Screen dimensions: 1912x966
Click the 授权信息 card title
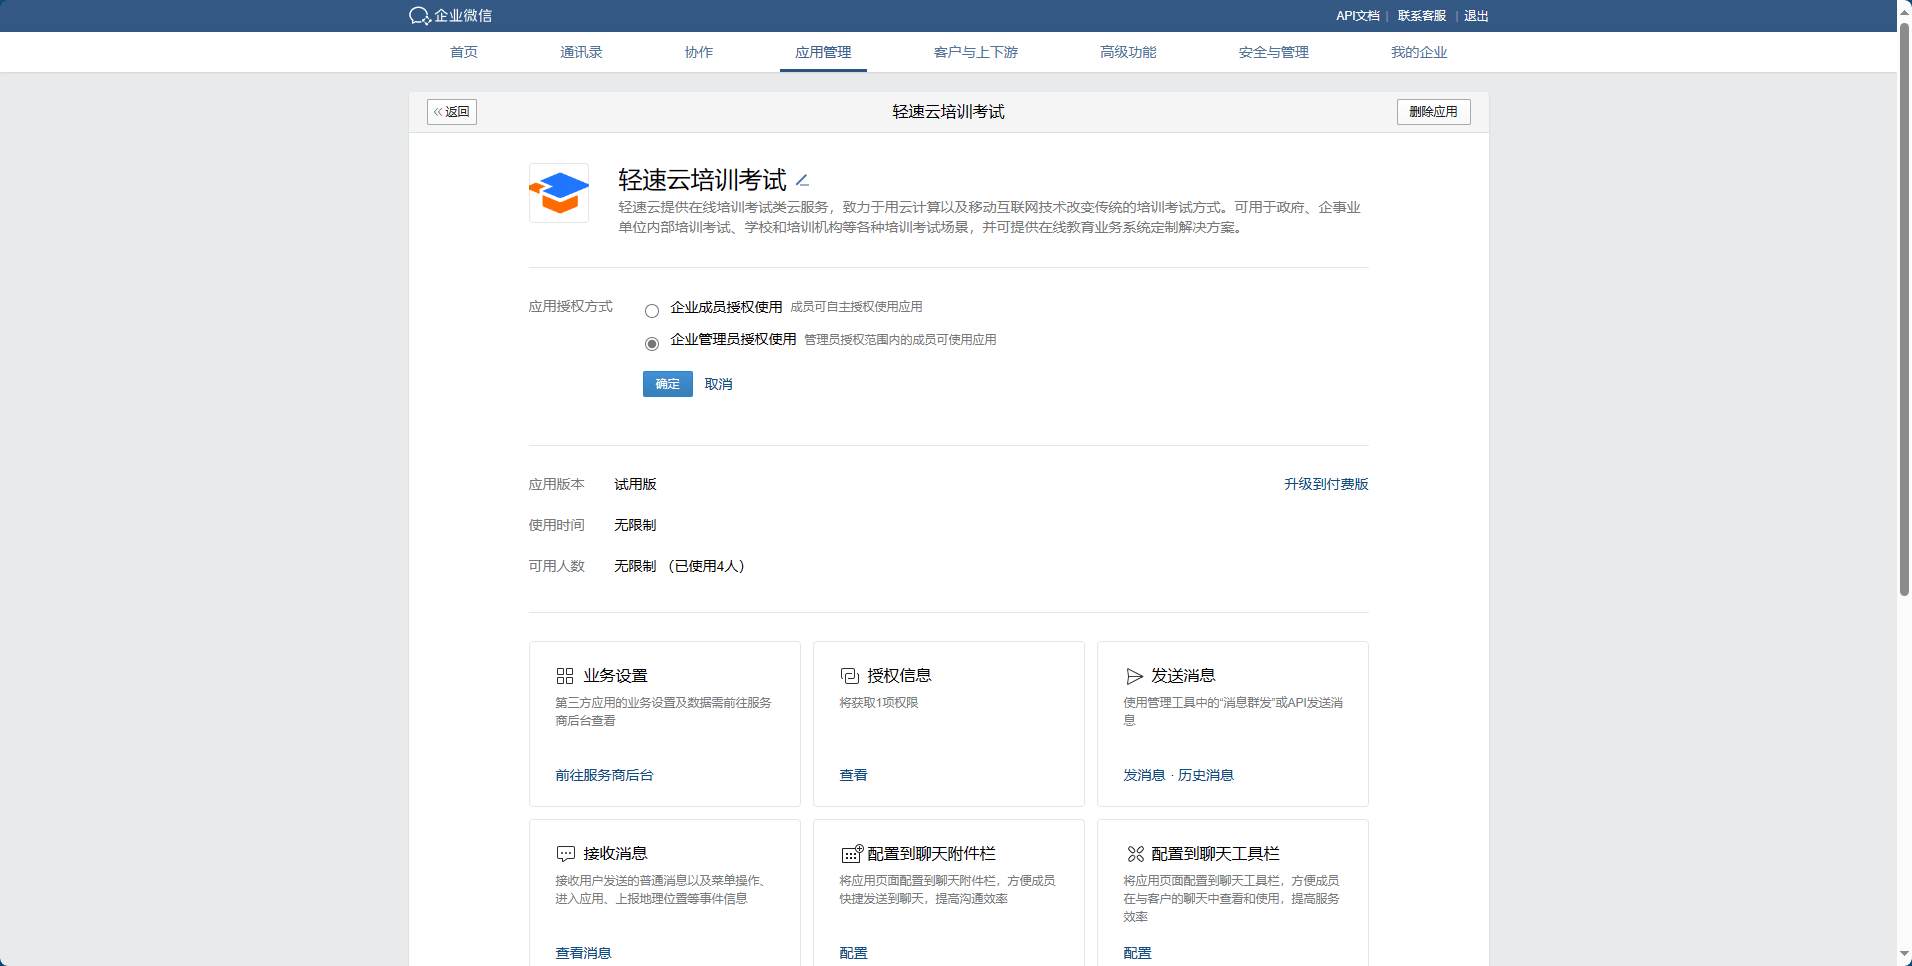coord(900,676)
